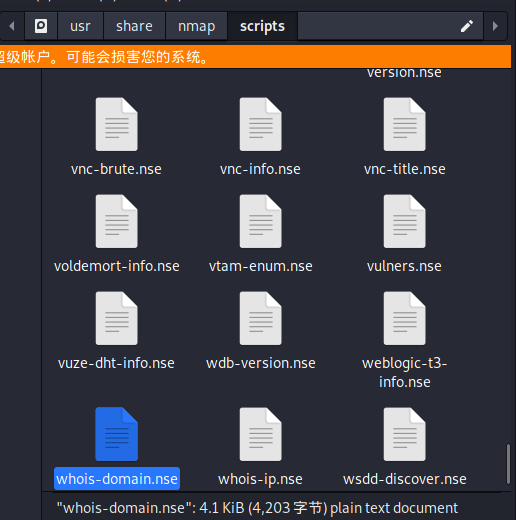516x520 pixels.
Task: Click the root disk icon in path bar
Action: pyautogui.click(x=41, y=26)
